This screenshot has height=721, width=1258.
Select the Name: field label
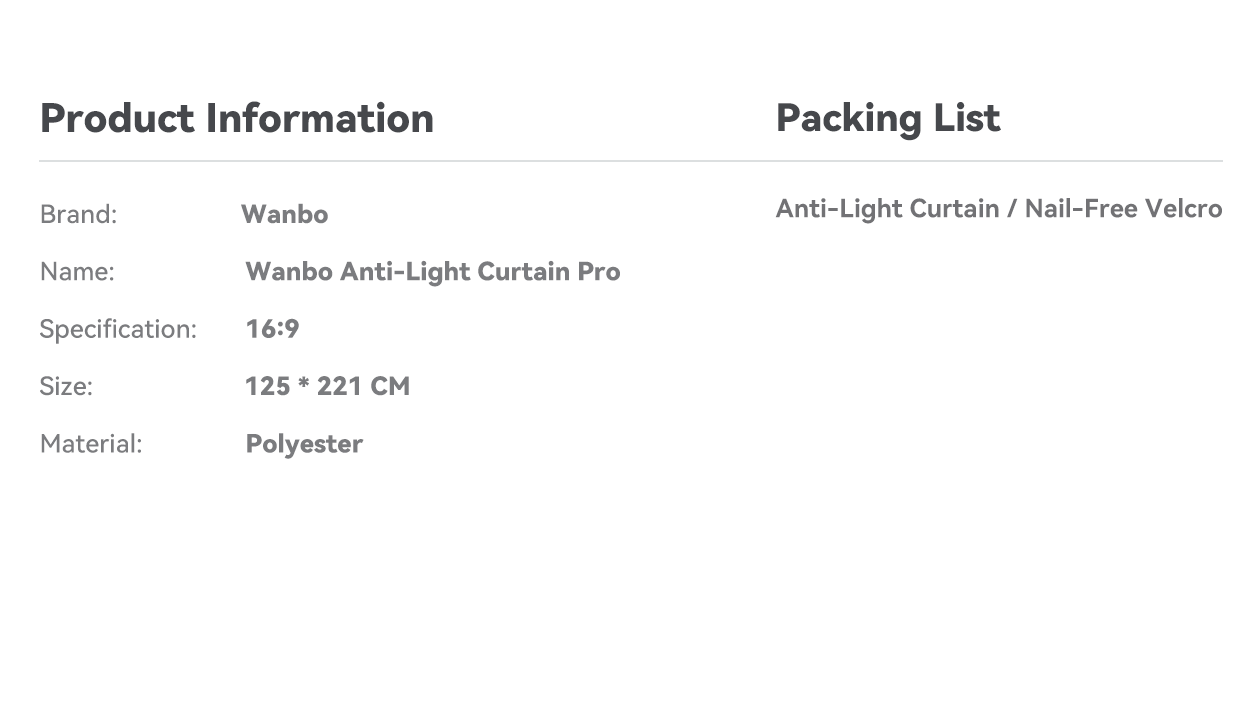[77, 272]
